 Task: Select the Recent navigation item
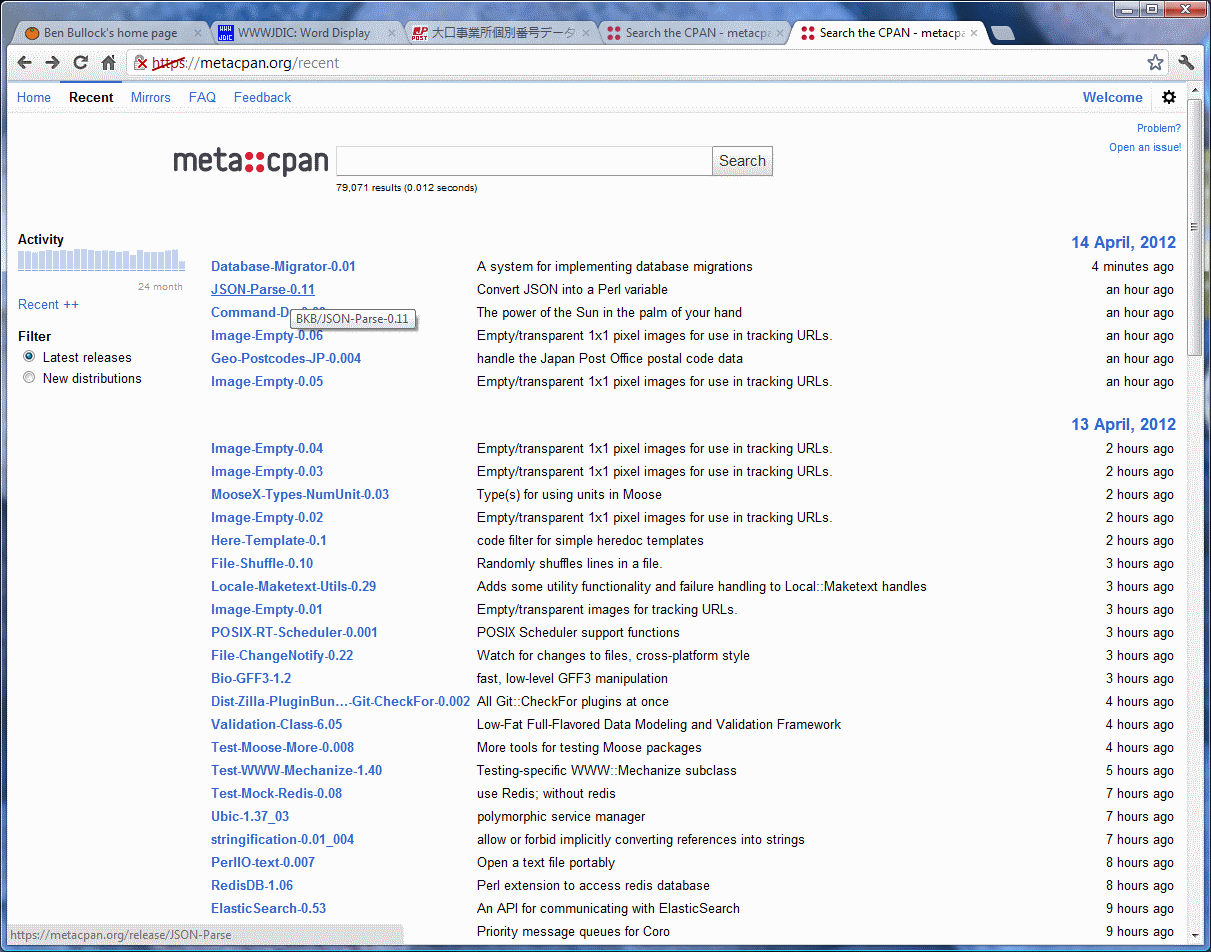91,97
